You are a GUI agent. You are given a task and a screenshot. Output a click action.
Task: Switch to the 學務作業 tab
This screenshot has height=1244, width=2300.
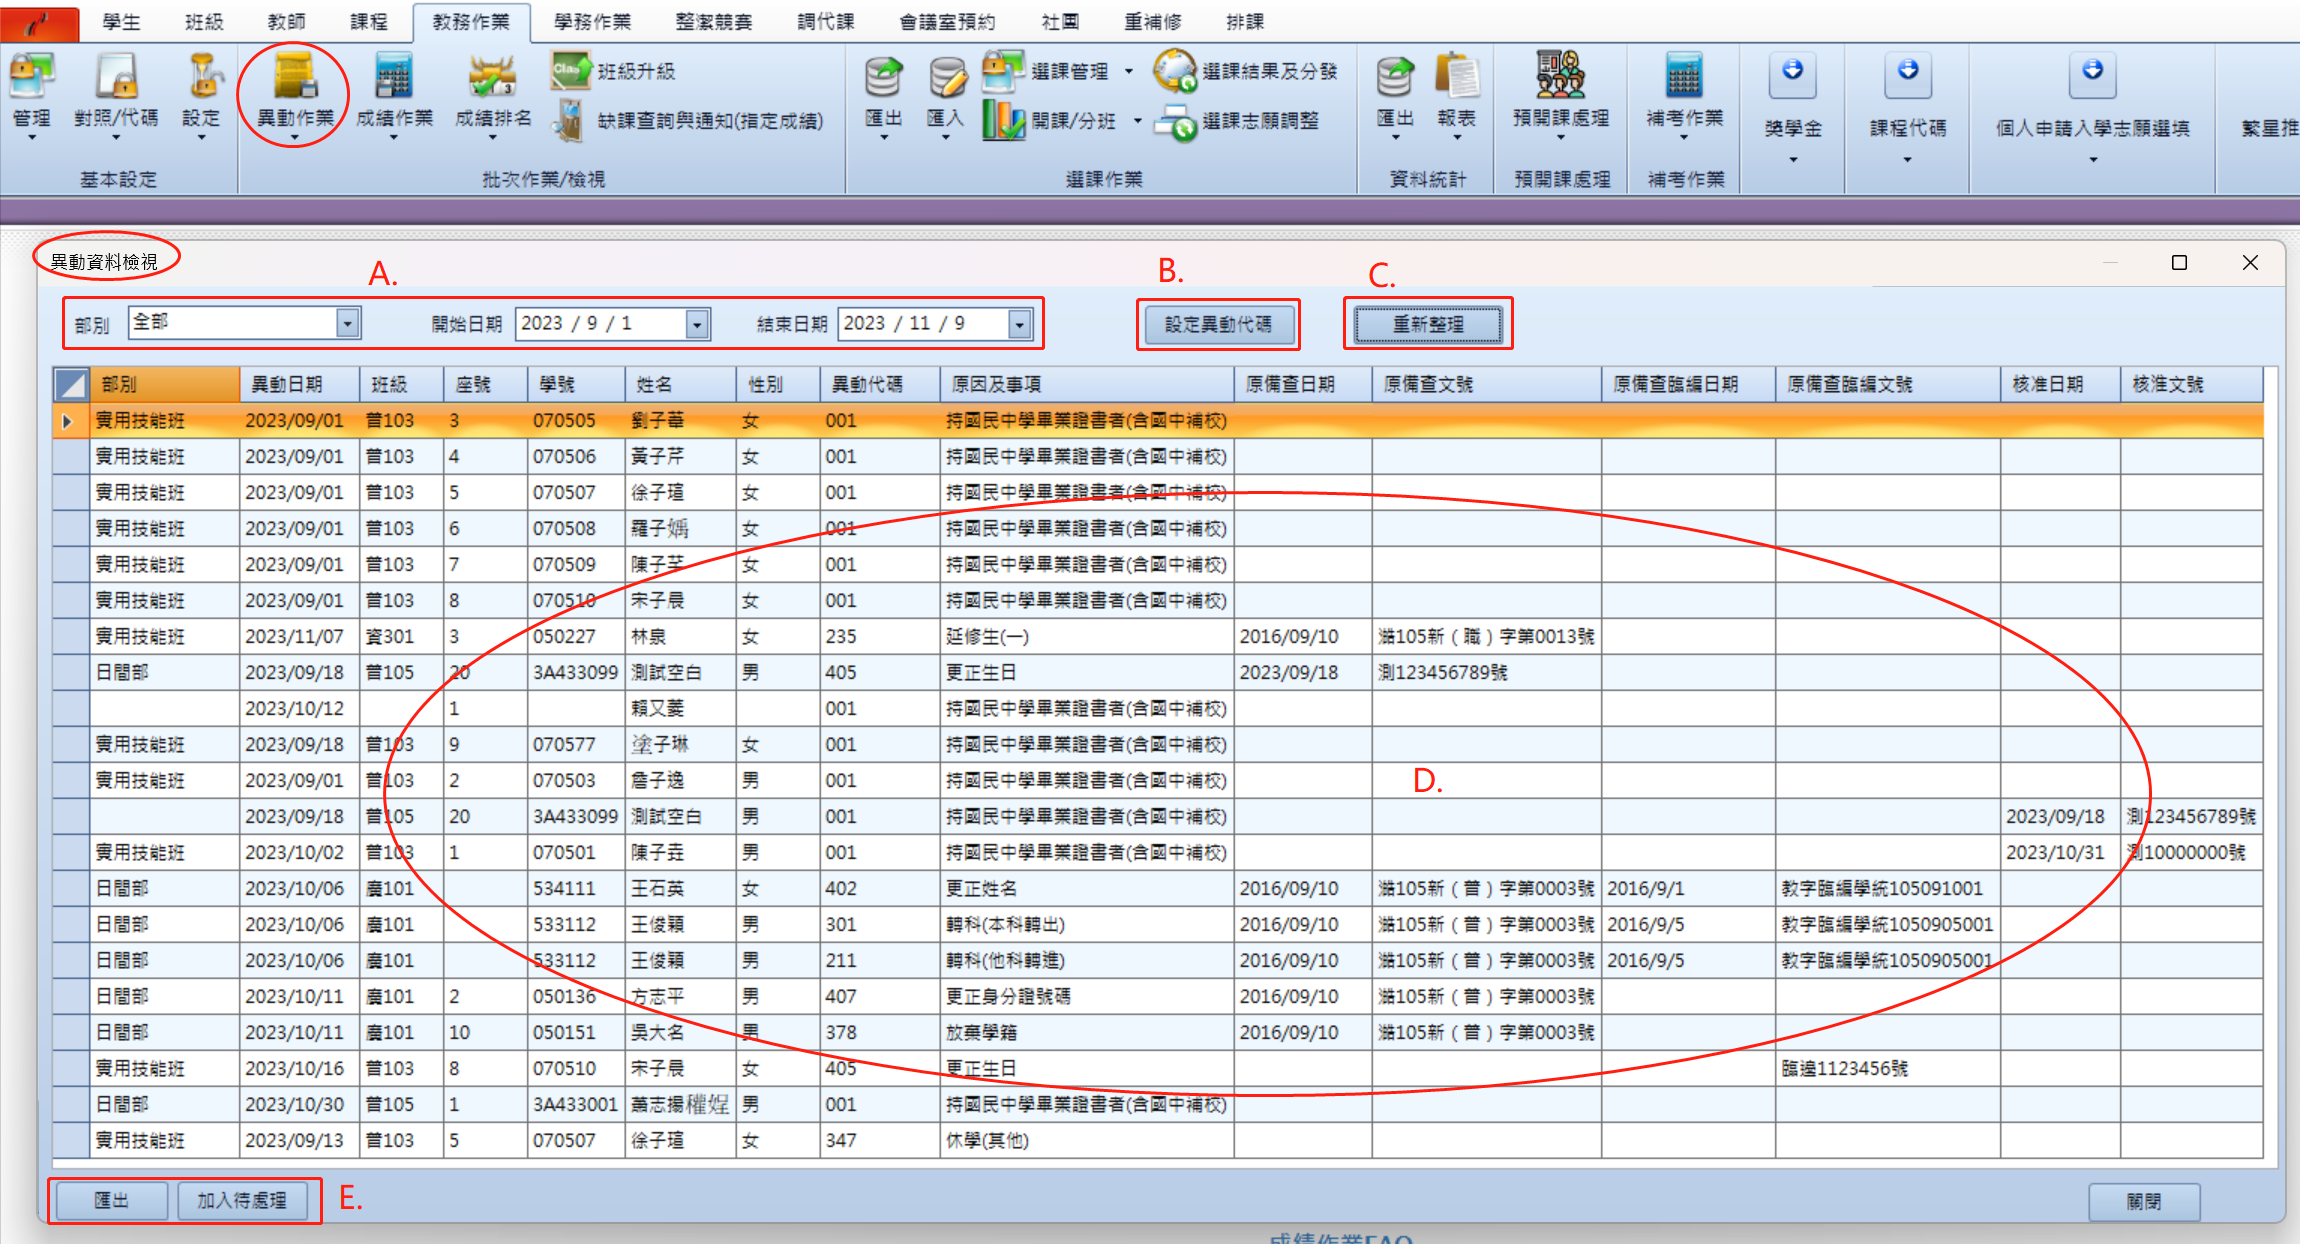pyautogui.click(x=592, y=22)
